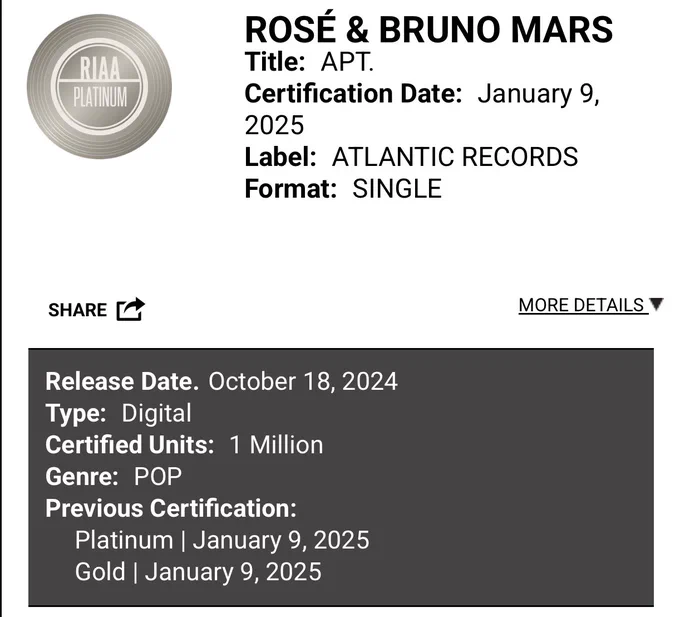
Task: Click the APT. title text
Action: click(x=347, y=62)
